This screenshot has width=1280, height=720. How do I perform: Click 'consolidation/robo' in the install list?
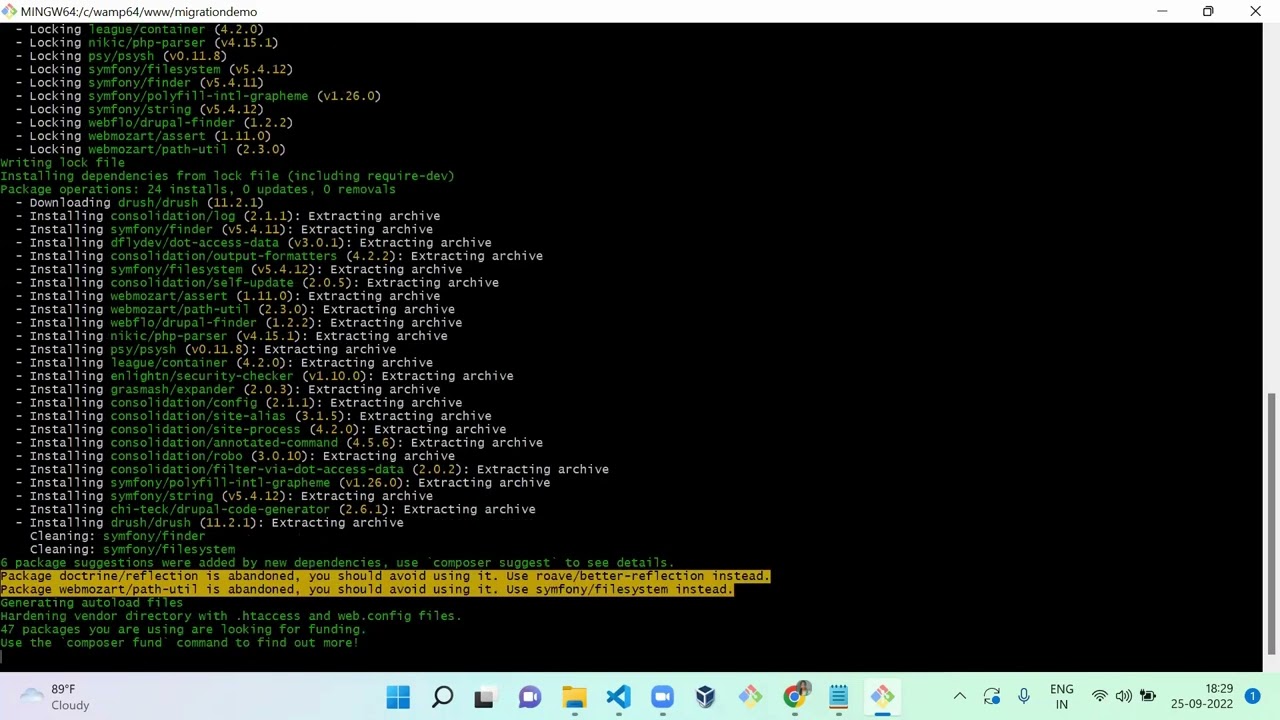coord(176,456)
